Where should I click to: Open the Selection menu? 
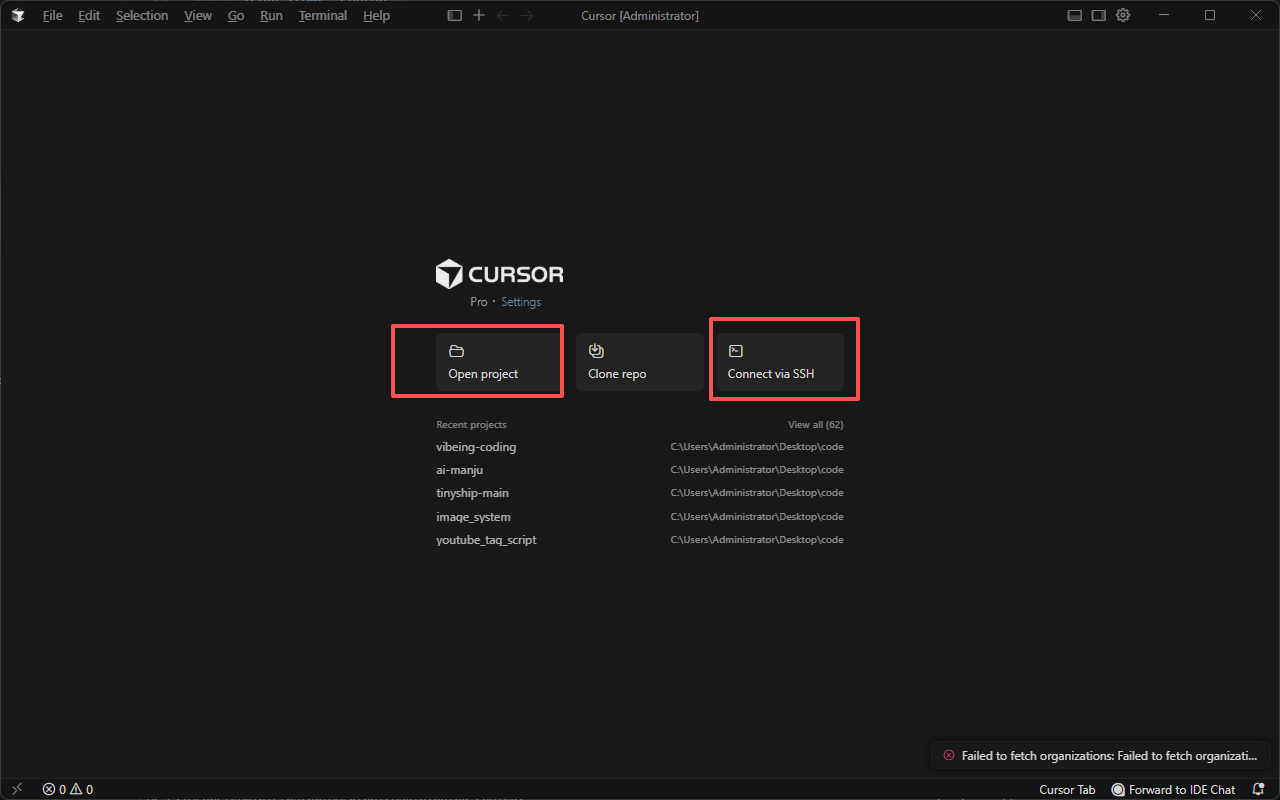pyautogui.click(x=142, y=15)
